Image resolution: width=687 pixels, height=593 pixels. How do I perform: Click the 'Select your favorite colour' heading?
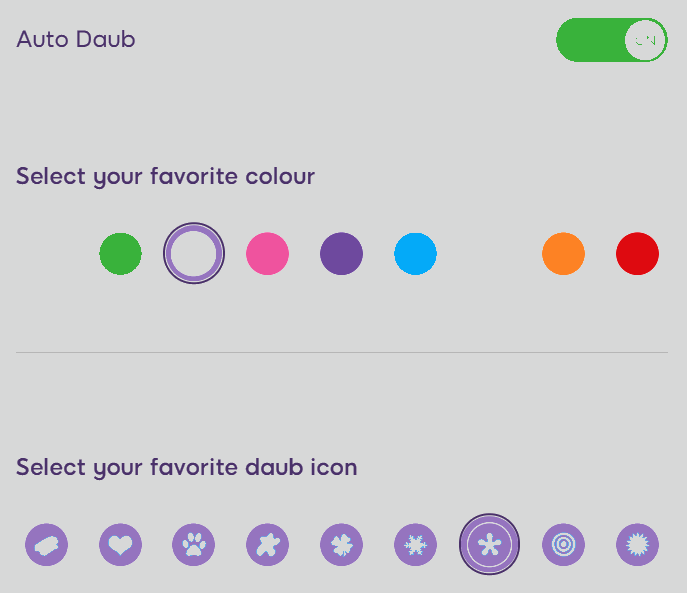166,177
